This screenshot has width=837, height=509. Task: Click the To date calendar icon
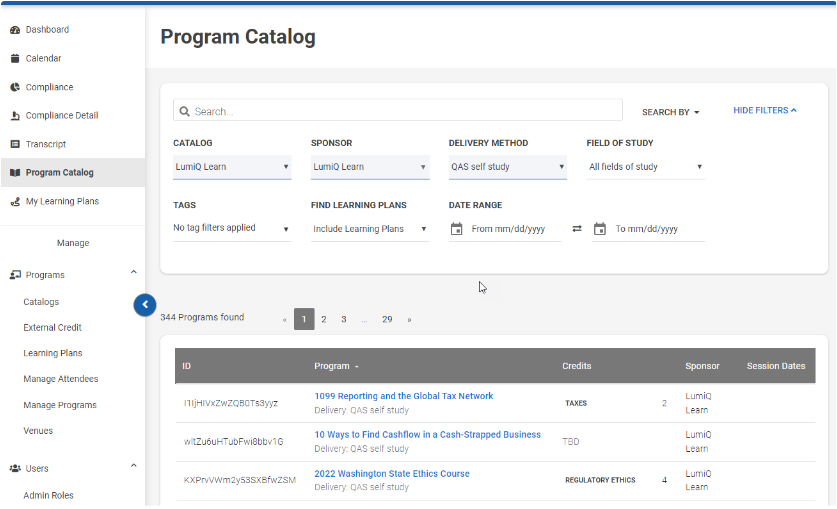pos(600,229)
